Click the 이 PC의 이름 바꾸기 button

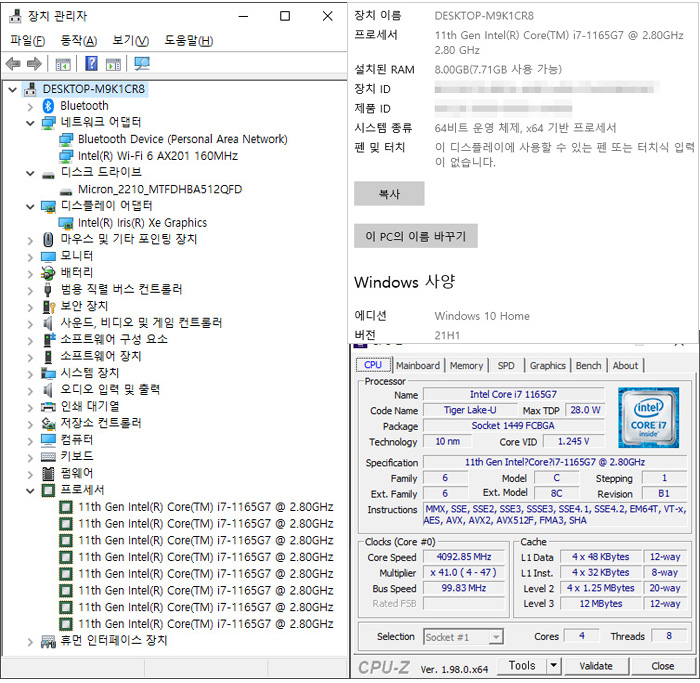[416, 236]
